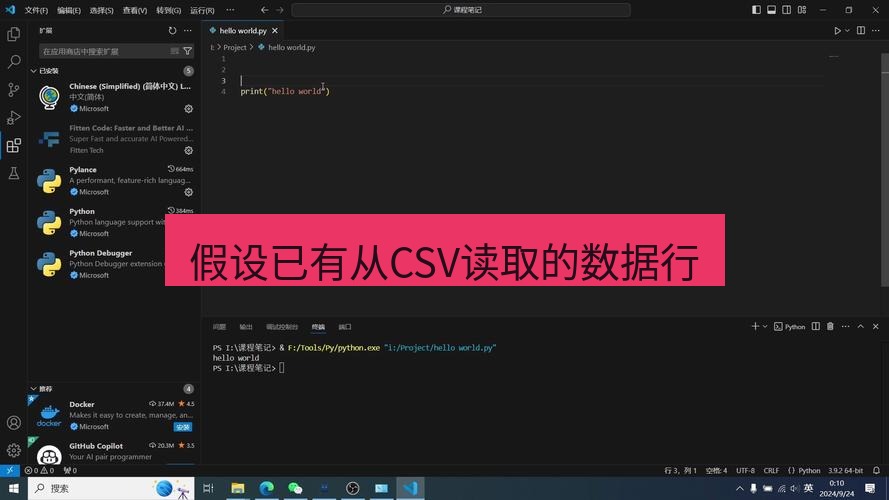Open the Edit menu (编辑)
Viewport: 889px width, 500px height.
69,10
